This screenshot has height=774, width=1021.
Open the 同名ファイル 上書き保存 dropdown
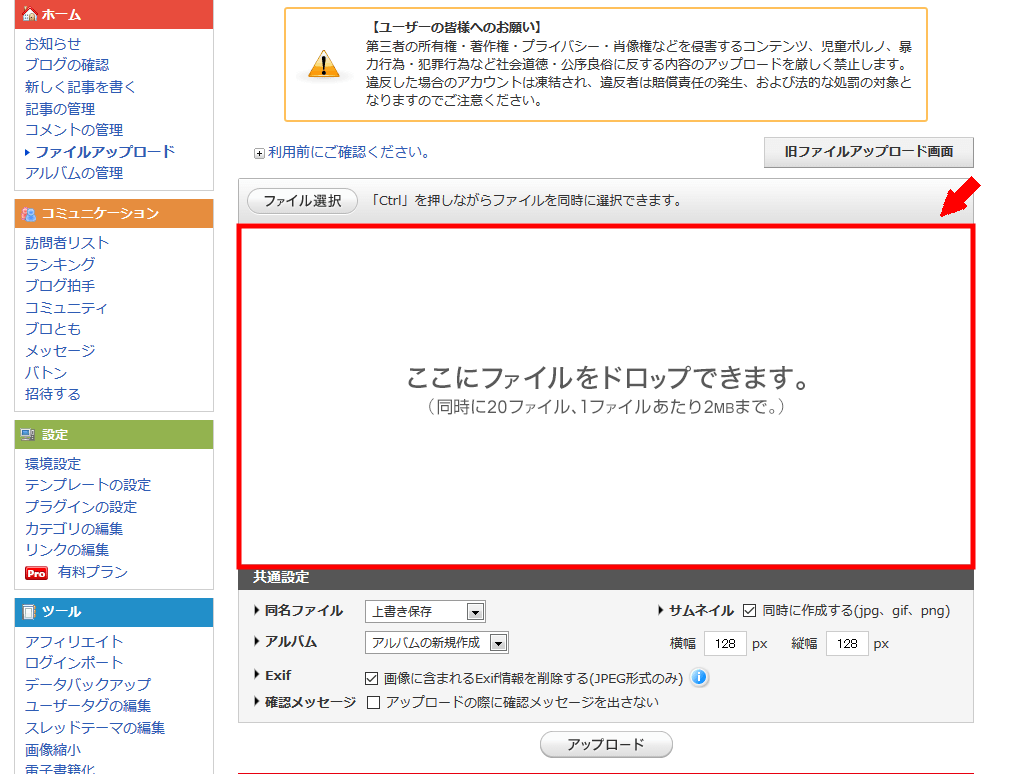click(425, 611)
